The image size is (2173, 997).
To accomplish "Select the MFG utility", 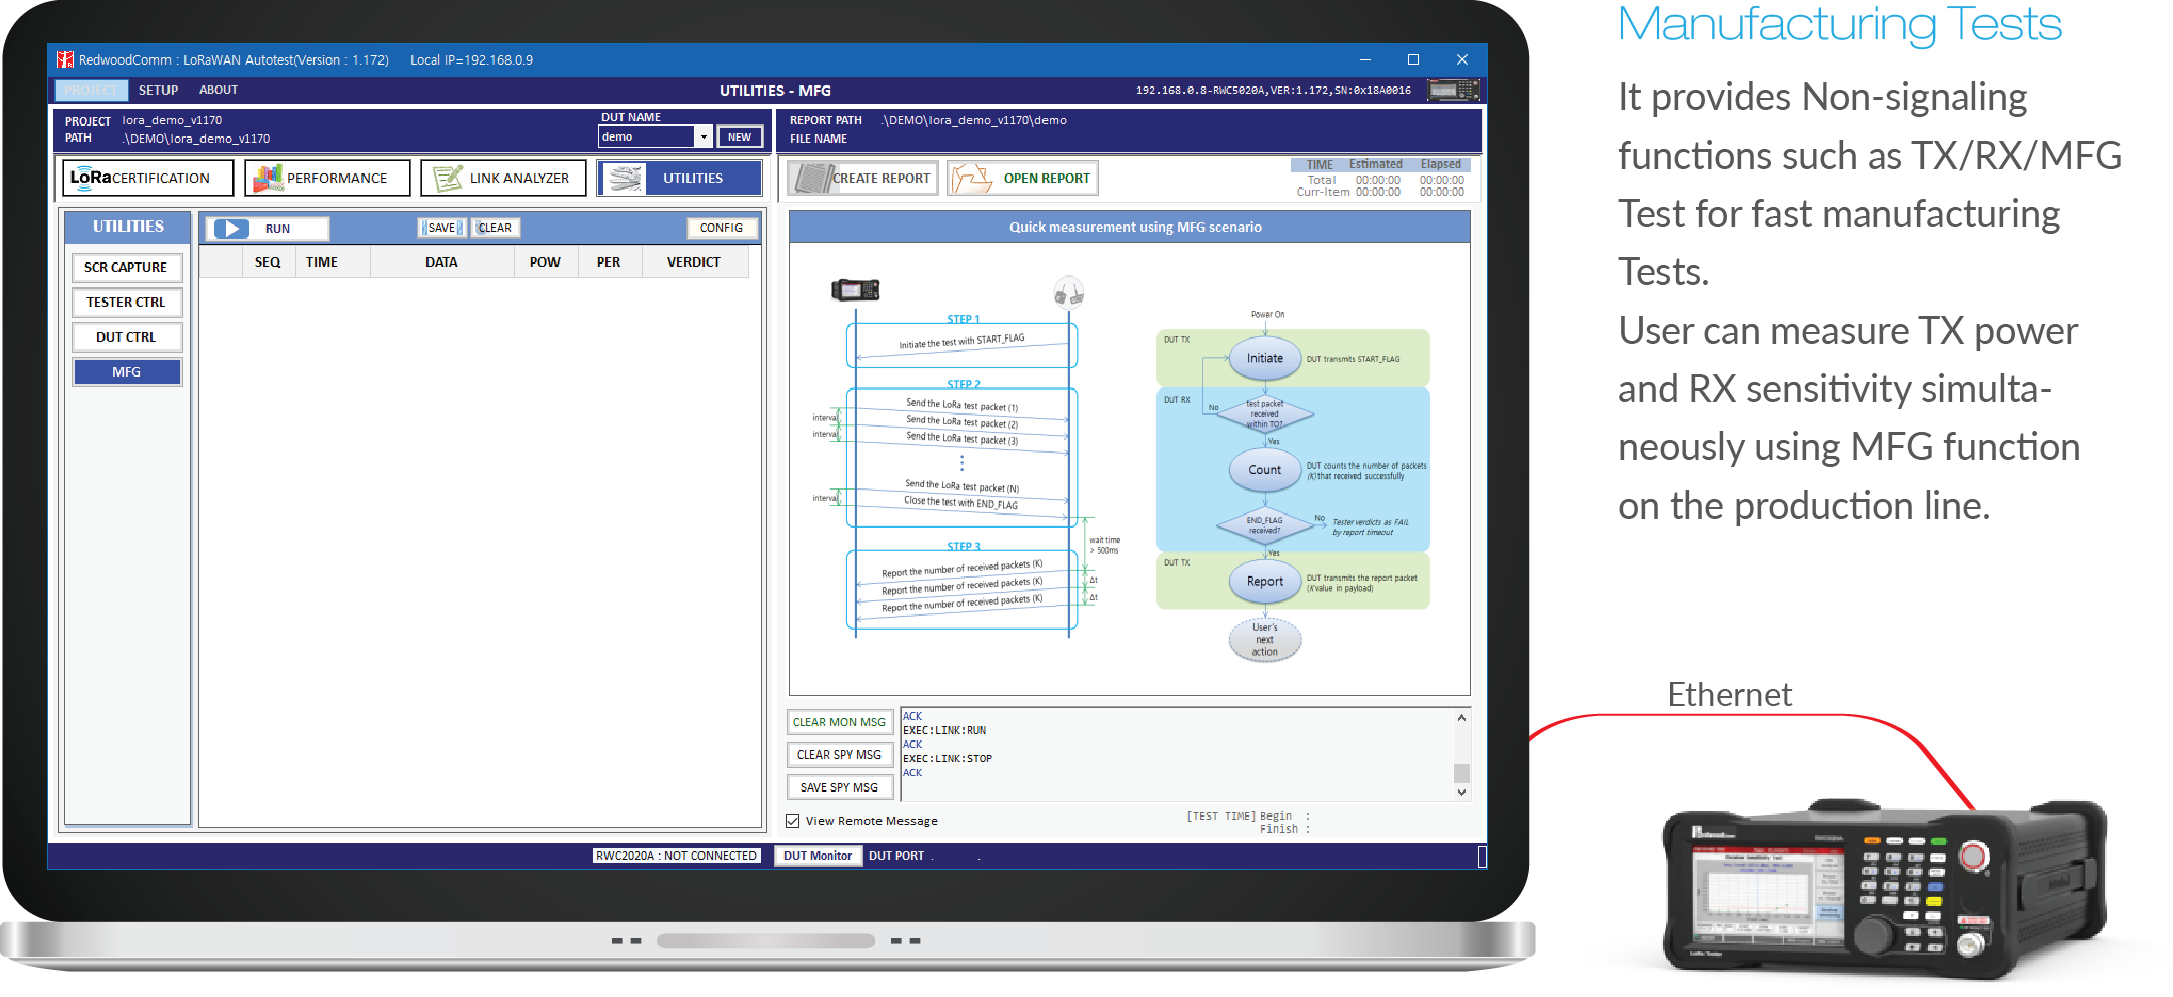I will pos(127,372).
